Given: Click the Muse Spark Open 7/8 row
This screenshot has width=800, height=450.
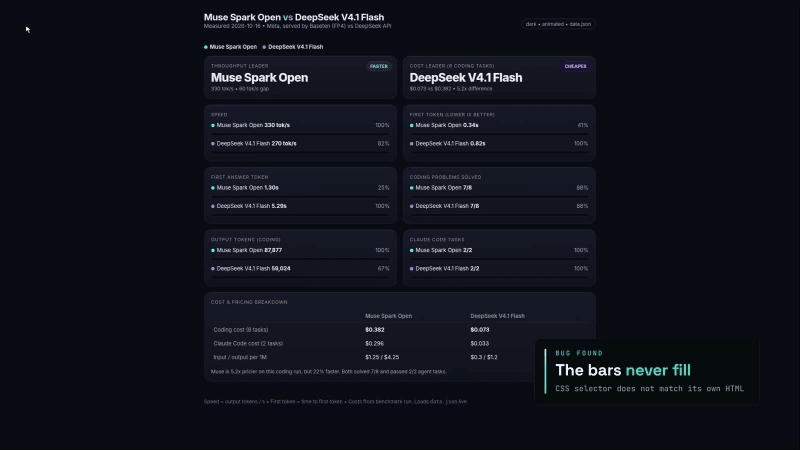Looking at the screenshot, I should pos(498,188).
